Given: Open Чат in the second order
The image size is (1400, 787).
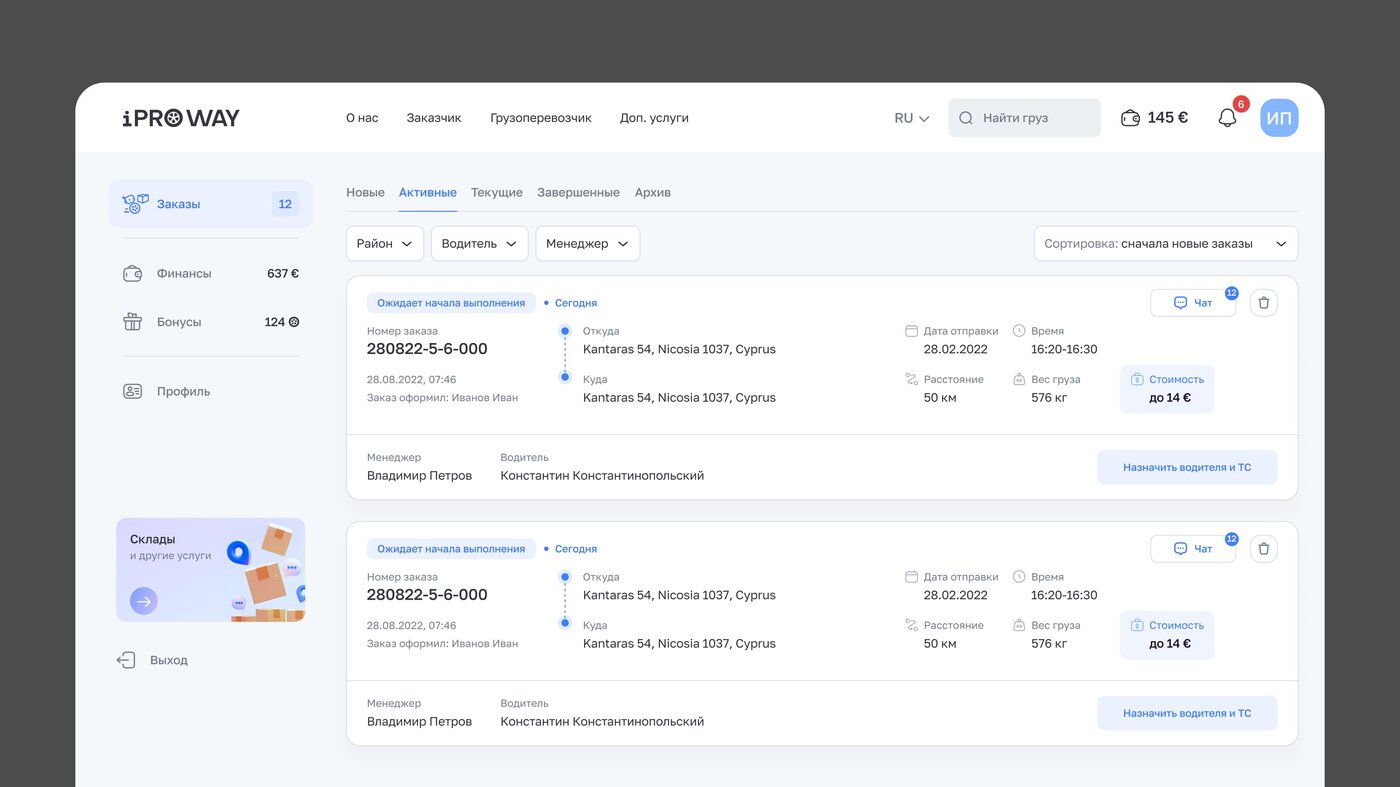Looking at the screenshot, I should [1193, 549].
